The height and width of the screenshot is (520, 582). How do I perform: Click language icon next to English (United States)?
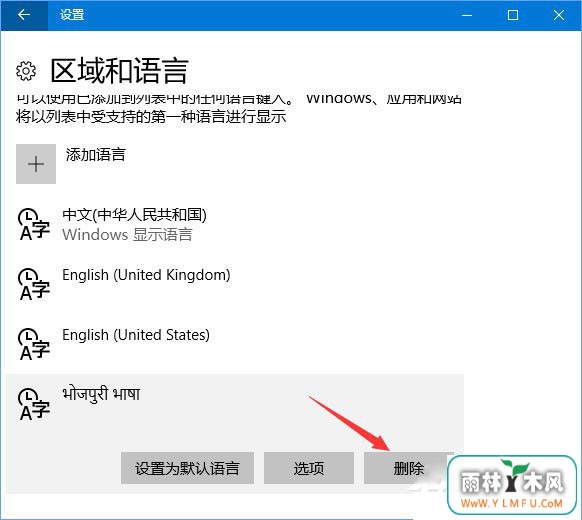coord(34,344)
